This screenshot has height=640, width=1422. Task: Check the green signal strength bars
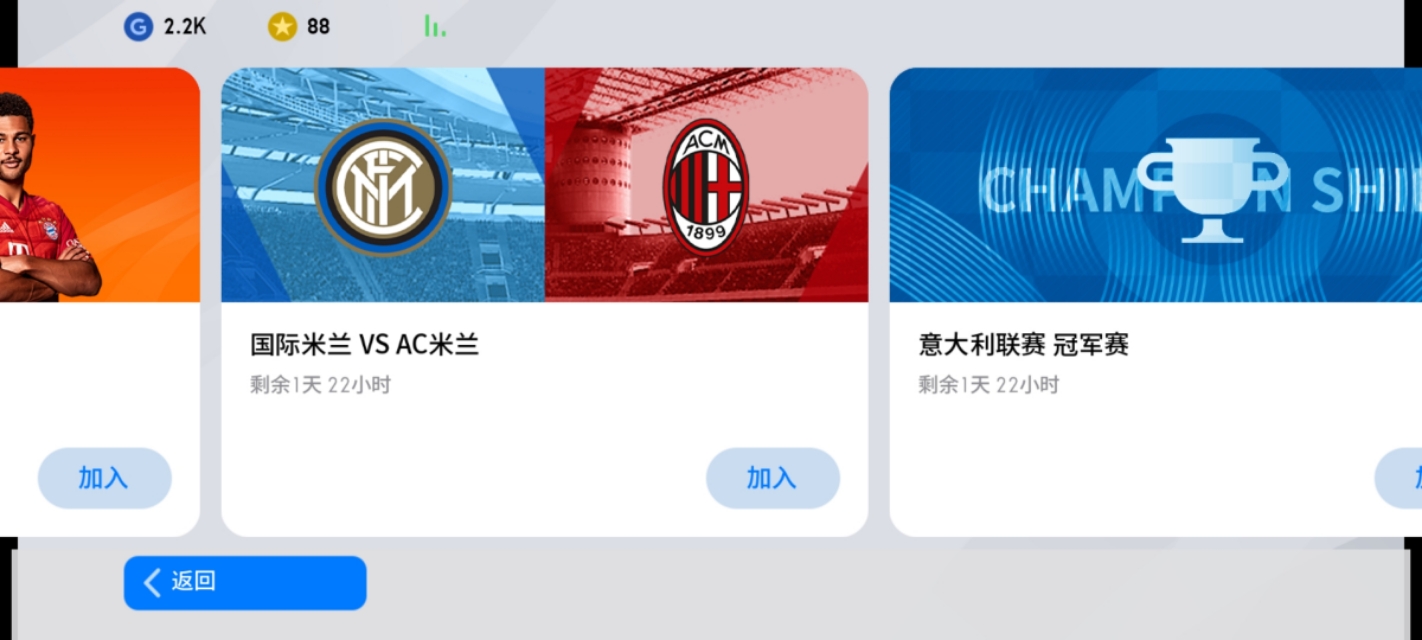[x=435, y=26]
